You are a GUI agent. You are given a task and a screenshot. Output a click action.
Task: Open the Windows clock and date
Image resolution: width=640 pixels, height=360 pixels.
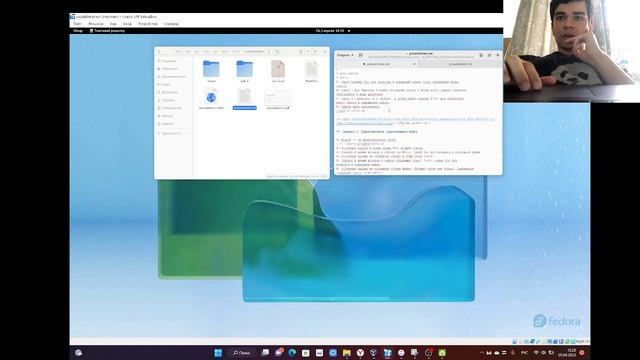tap(567, 353)
